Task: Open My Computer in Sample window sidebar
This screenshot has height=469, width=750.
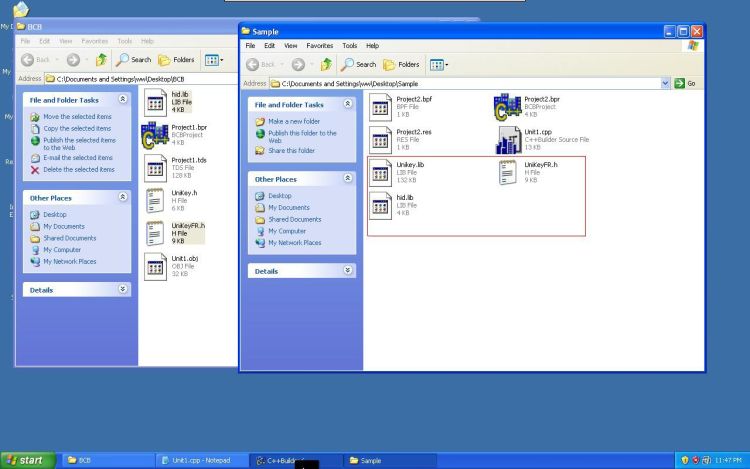Action: click(287, 231)
